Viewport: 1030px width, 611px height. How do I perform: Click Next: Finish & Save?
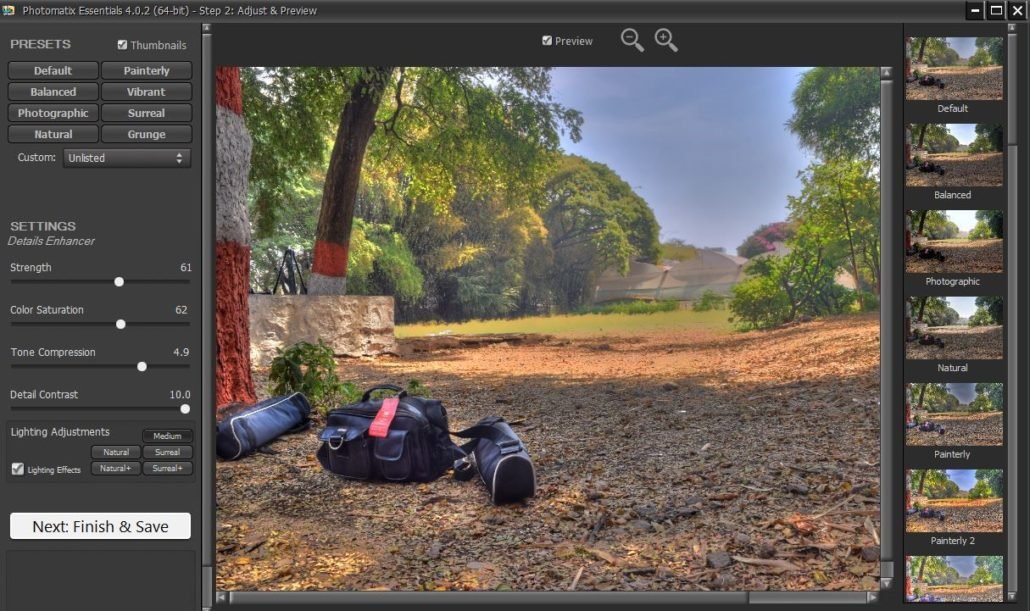pyautogui.click(x=101, y=526)
